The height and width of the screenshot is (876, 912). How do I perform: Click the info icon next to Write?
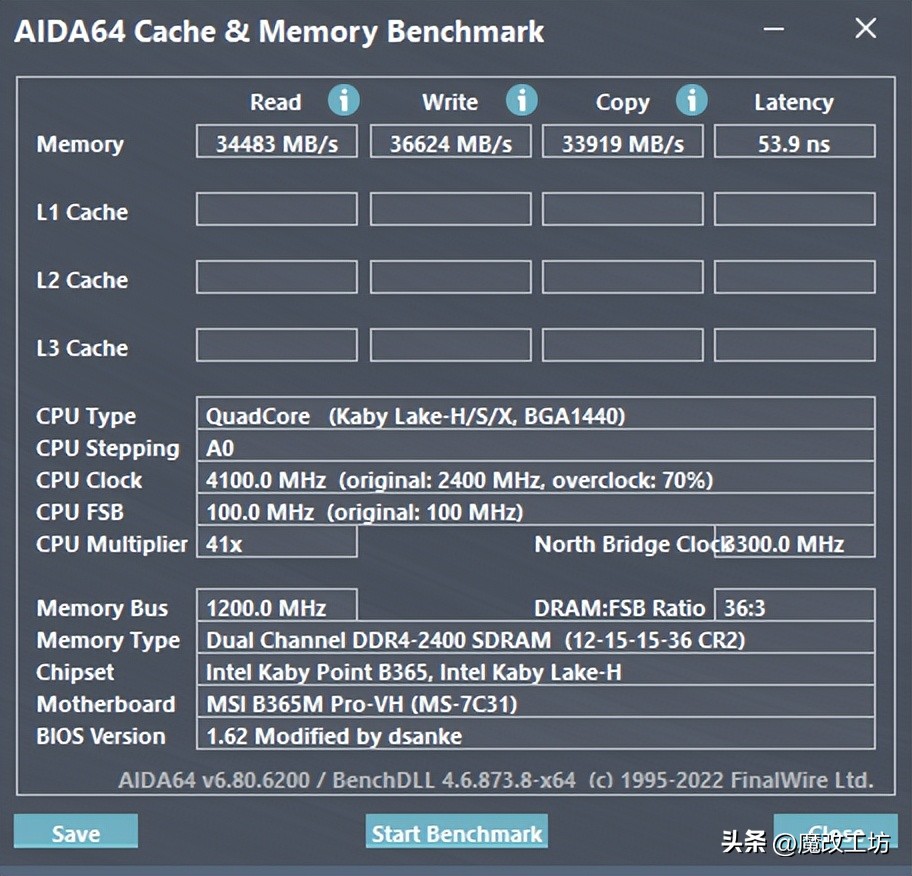point(521,100)
